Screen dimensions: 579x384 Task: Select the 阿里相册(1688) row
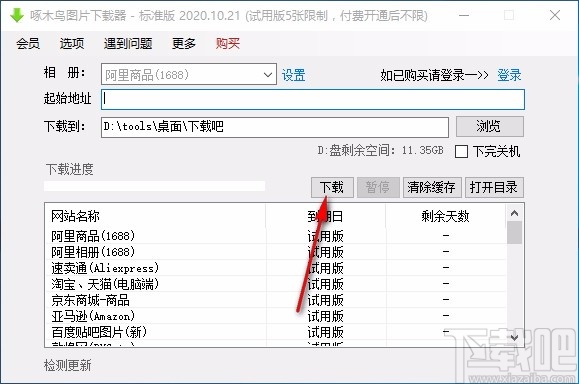[275, 252]
